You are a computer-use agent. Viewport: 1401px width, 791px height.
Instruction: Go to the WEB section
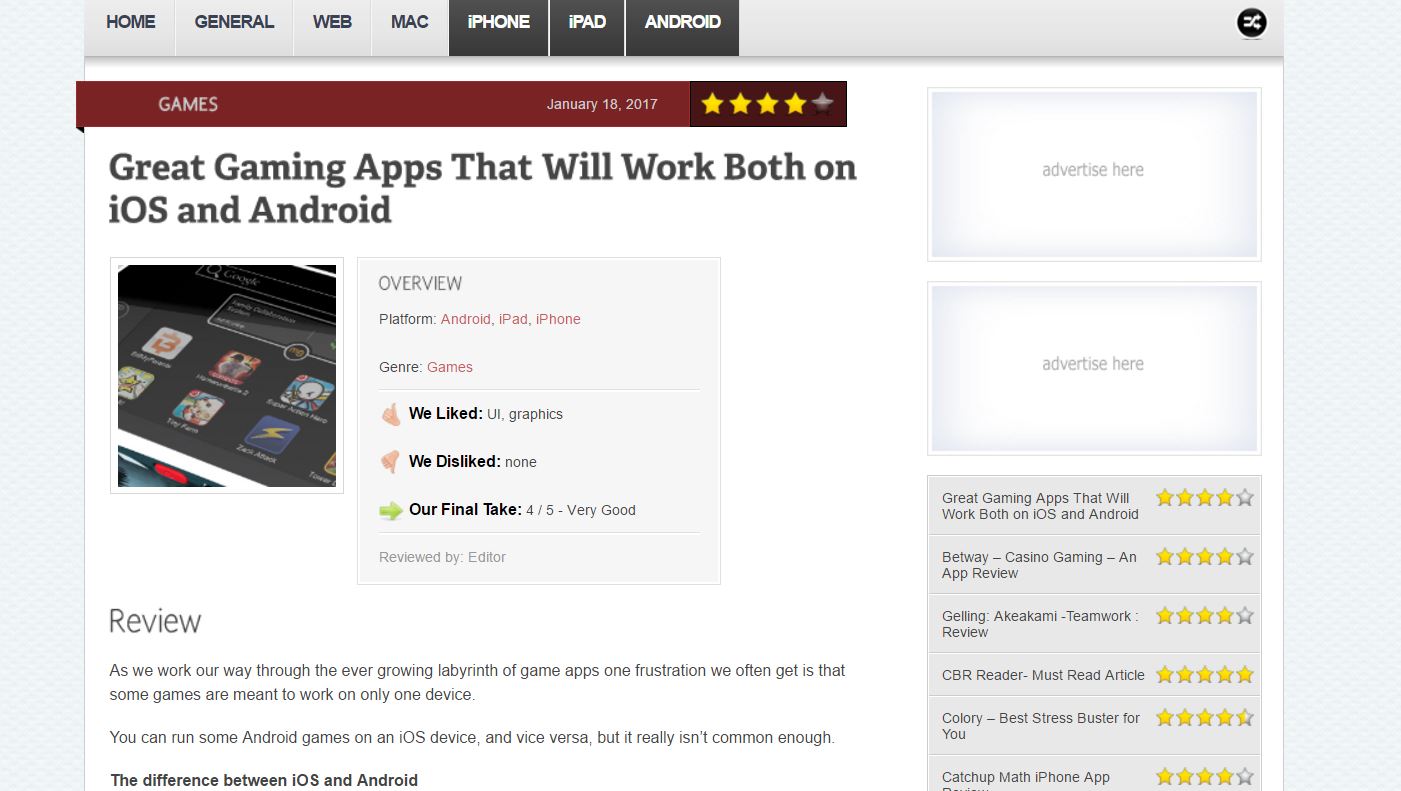[x=332, y=22]
